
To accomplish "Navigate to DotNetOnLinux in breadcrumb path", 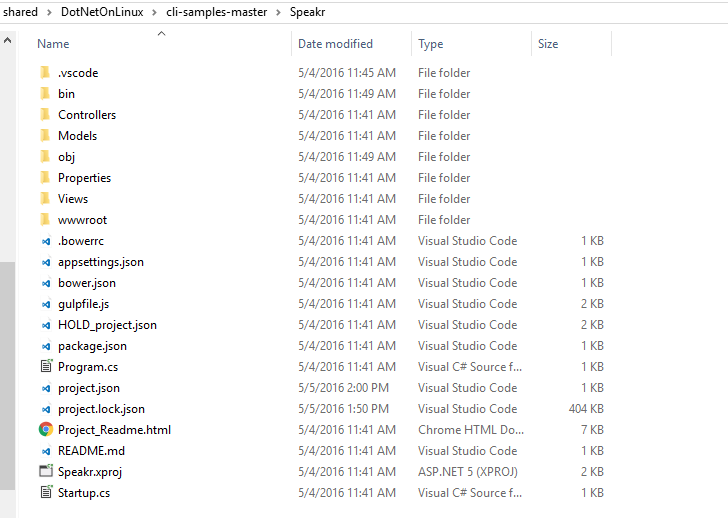I will click(103, 11).
